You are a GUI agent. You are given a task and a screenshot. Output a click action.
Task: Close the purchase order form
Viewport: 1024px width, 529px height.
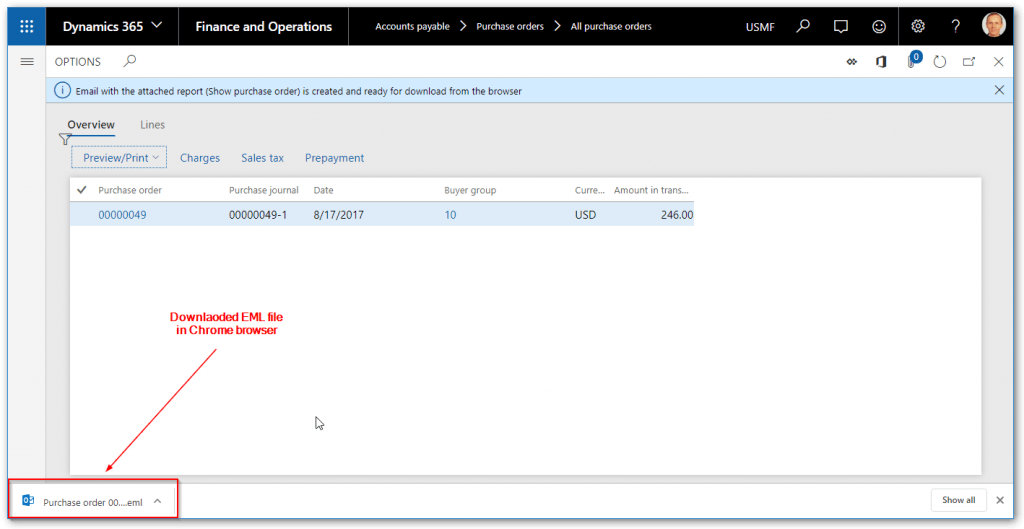999,62
